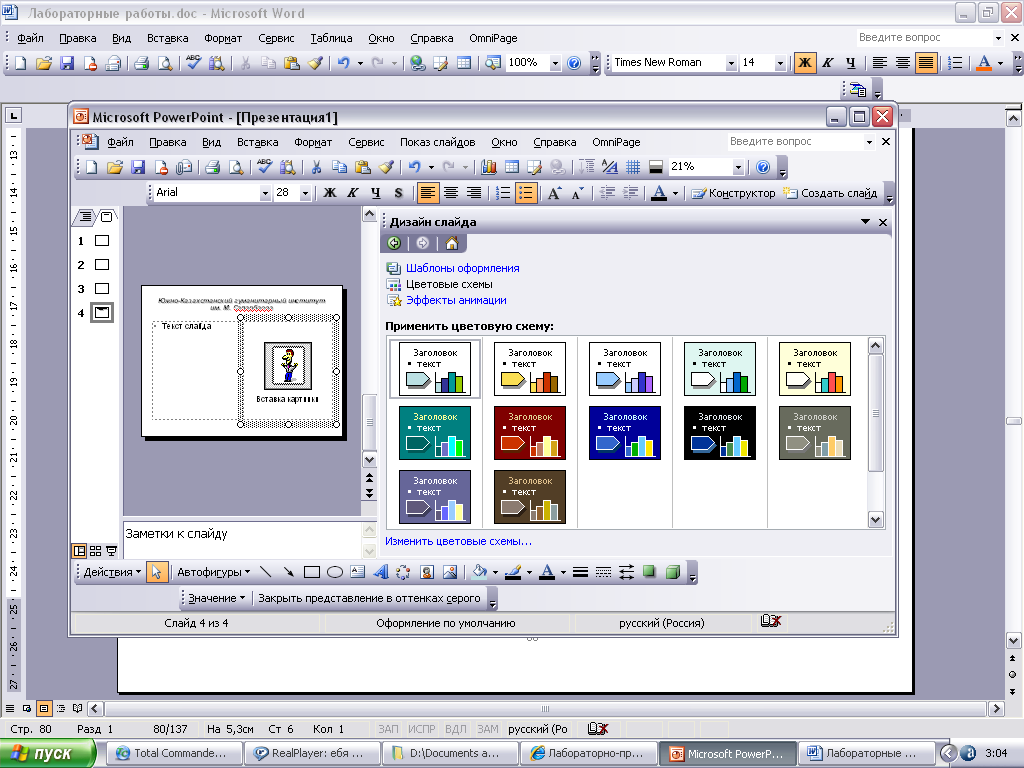
Task: Open Вставка menu in PowerPoint
Action: 257,142
